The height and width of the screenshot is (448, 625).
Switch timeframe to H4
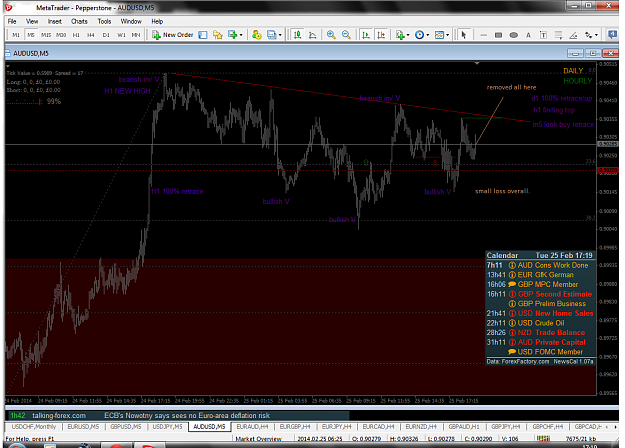[91, 35]
